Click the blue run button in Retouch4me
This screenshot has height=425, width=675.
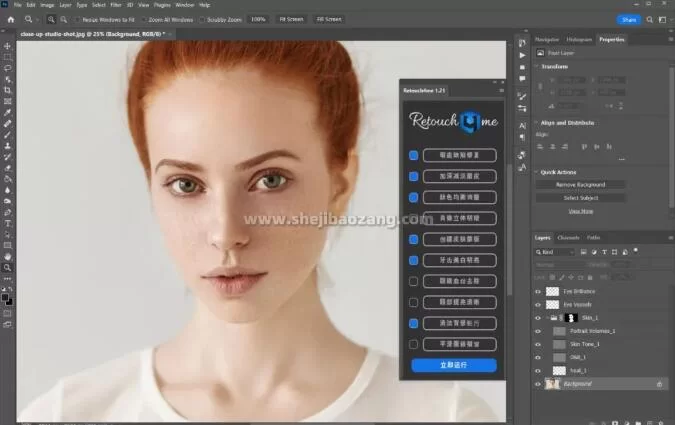[453, 365]
